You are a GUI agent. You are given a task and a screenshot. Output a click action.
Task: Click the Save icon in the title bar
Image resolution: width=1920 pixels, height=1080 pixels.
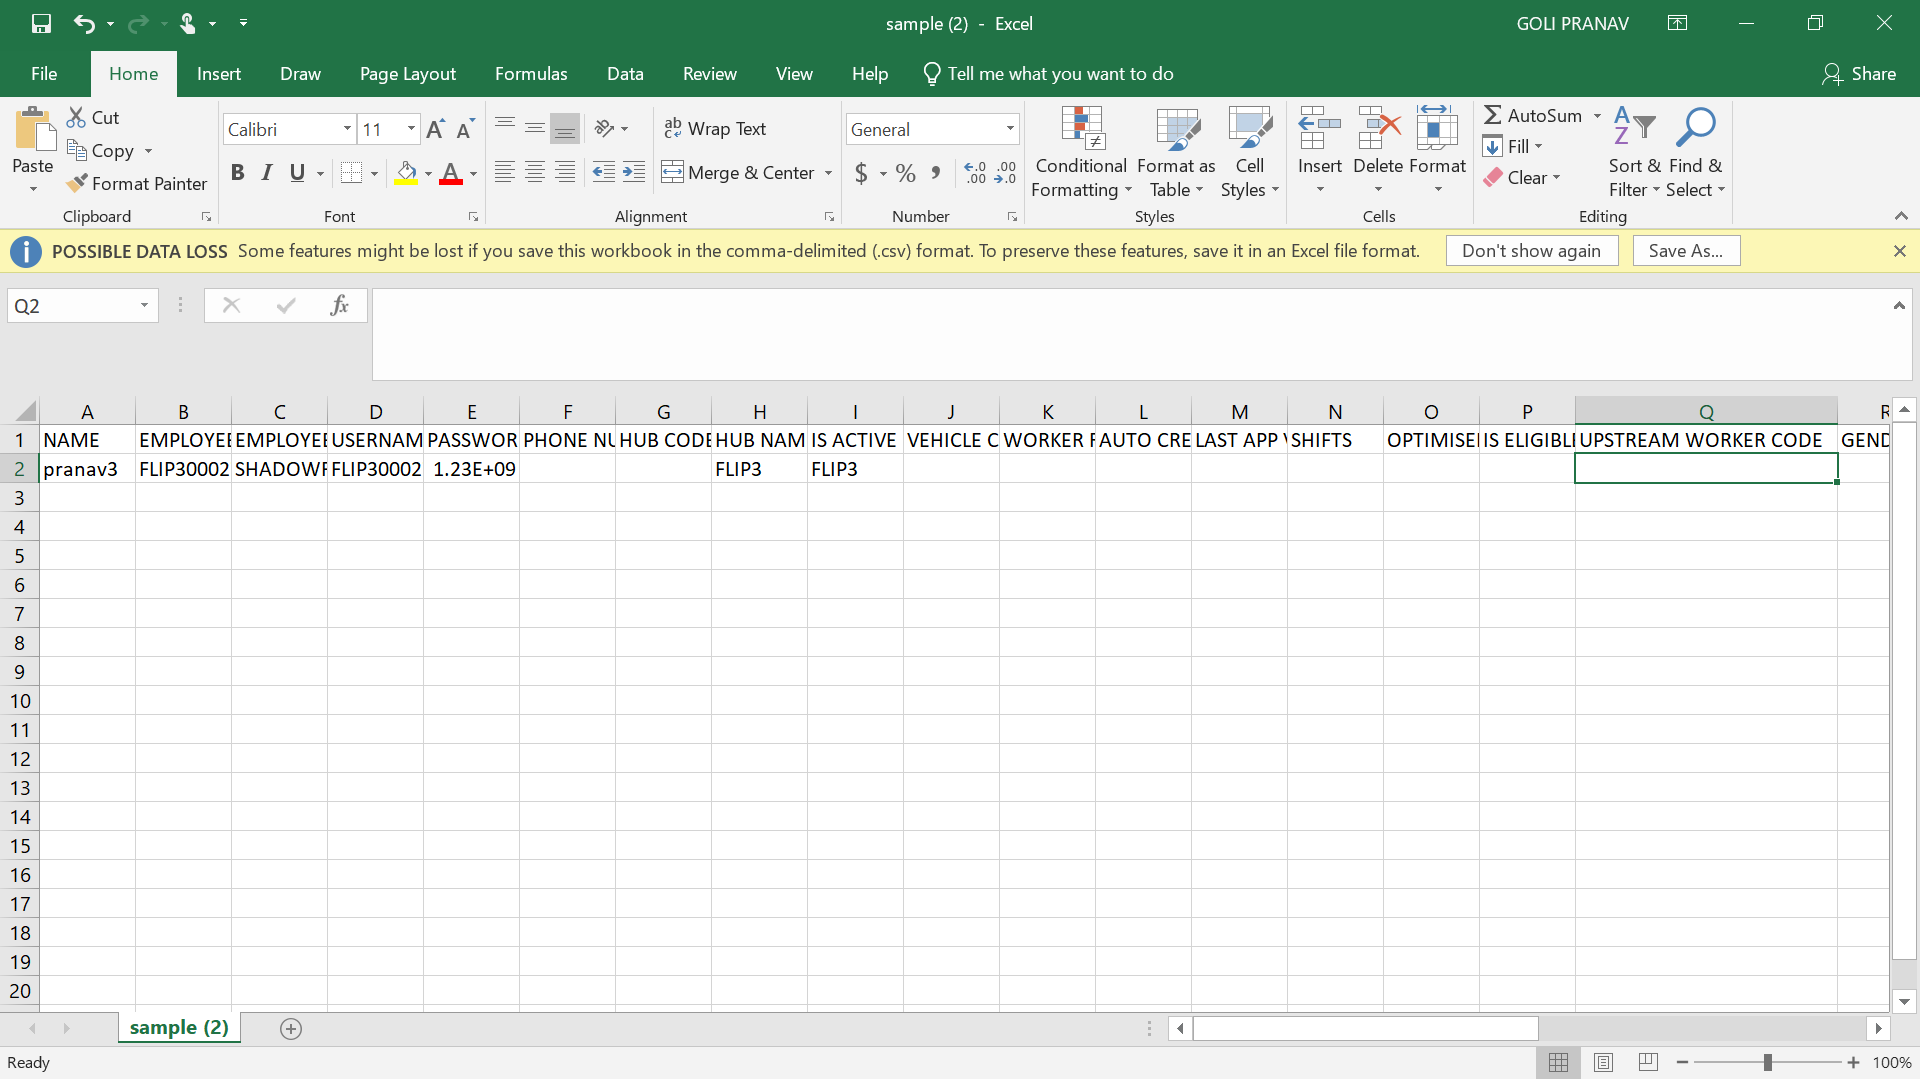coord(41,23)
